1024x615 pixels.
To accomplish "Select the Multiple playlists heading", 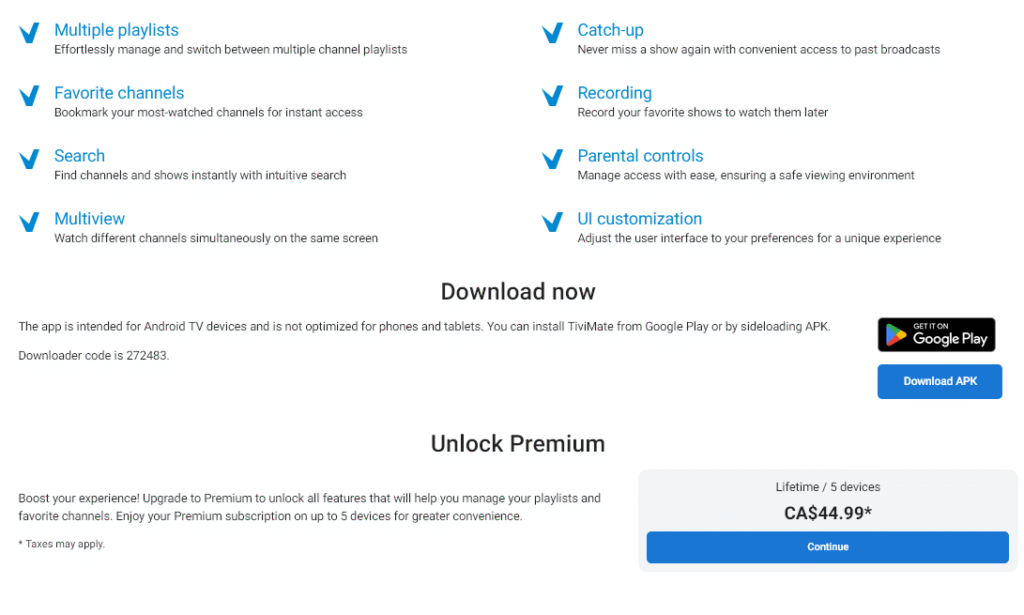I will point(116,30).
